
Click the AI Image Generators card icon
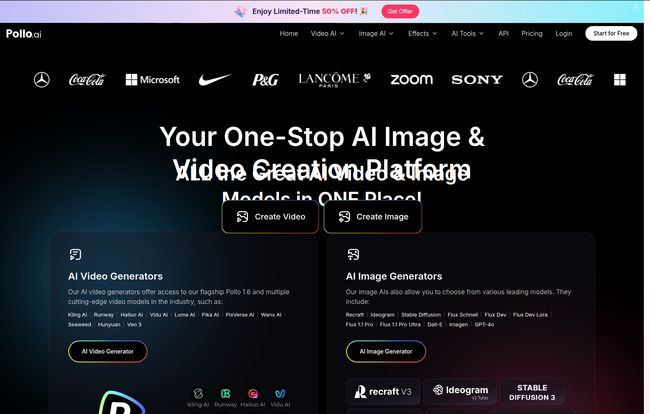tap(353, 254)
